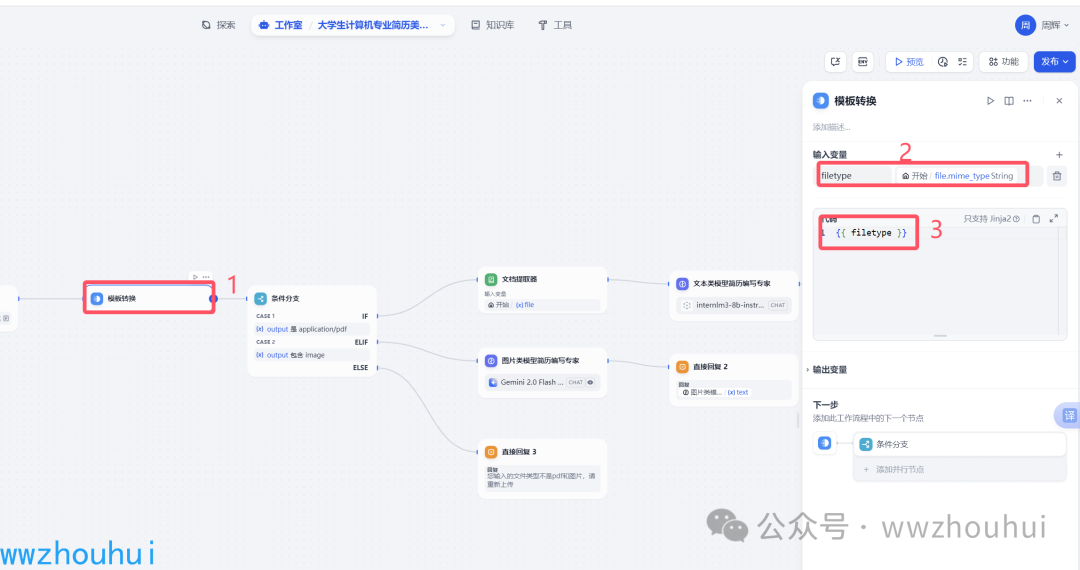
Task: Go to the 知识库 tab
Action: pos(493,25)
